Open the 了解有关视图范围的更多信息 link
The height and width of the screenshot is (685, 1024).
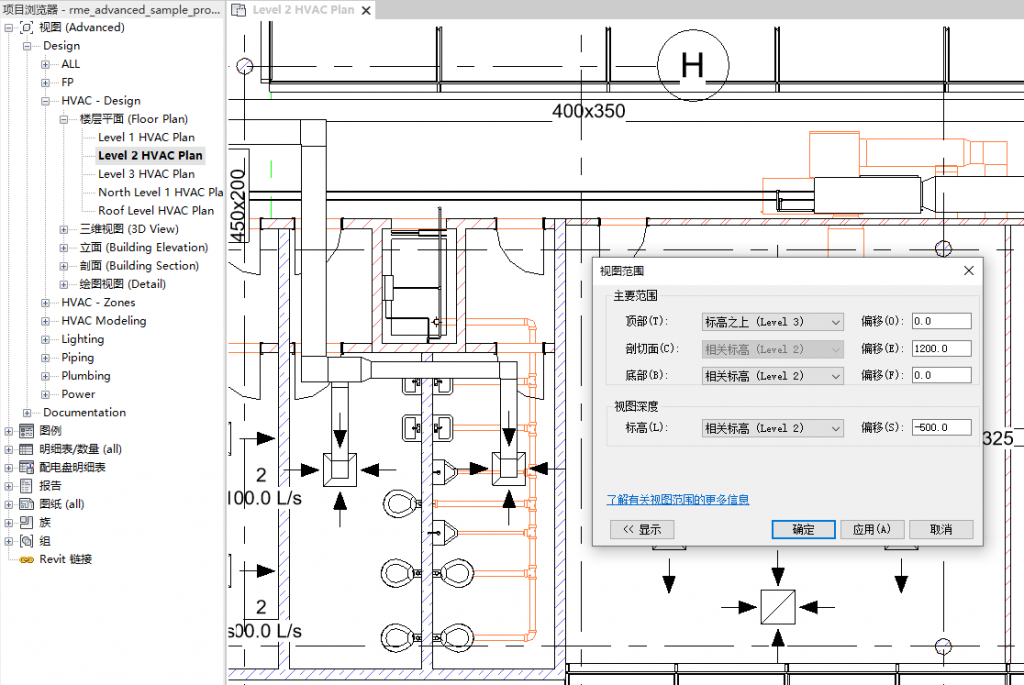point(678,500)
